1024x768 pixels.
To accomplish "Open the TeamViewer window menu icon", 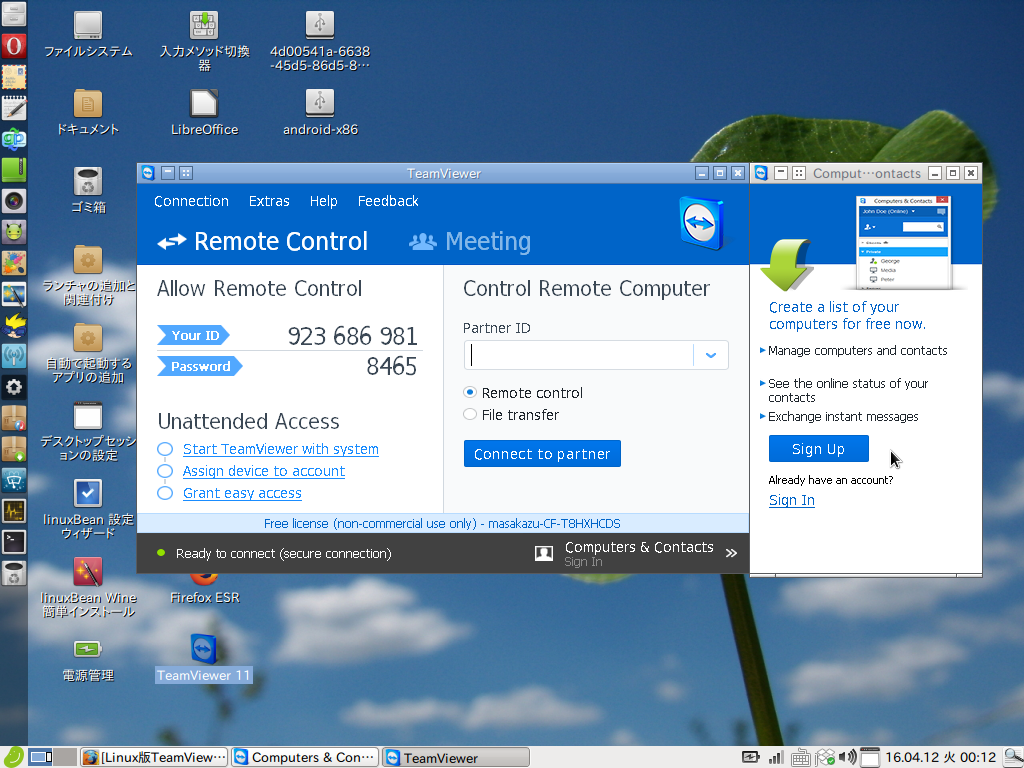I will [146, 172].
